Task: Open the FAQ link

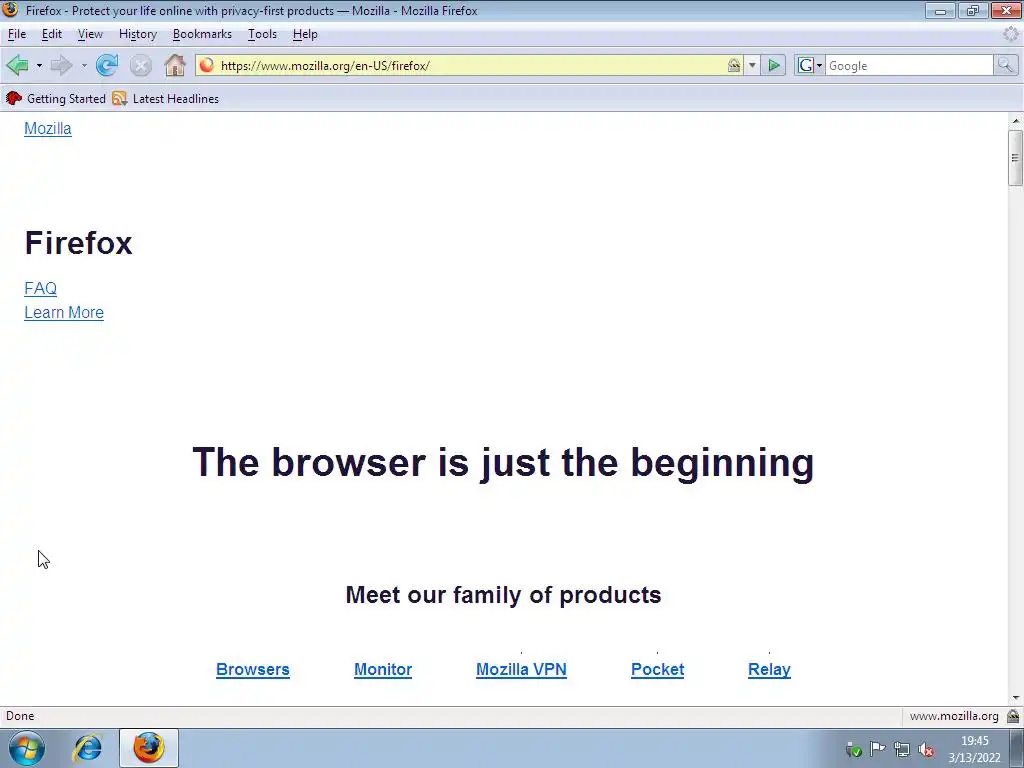Action: click(40, 289)
